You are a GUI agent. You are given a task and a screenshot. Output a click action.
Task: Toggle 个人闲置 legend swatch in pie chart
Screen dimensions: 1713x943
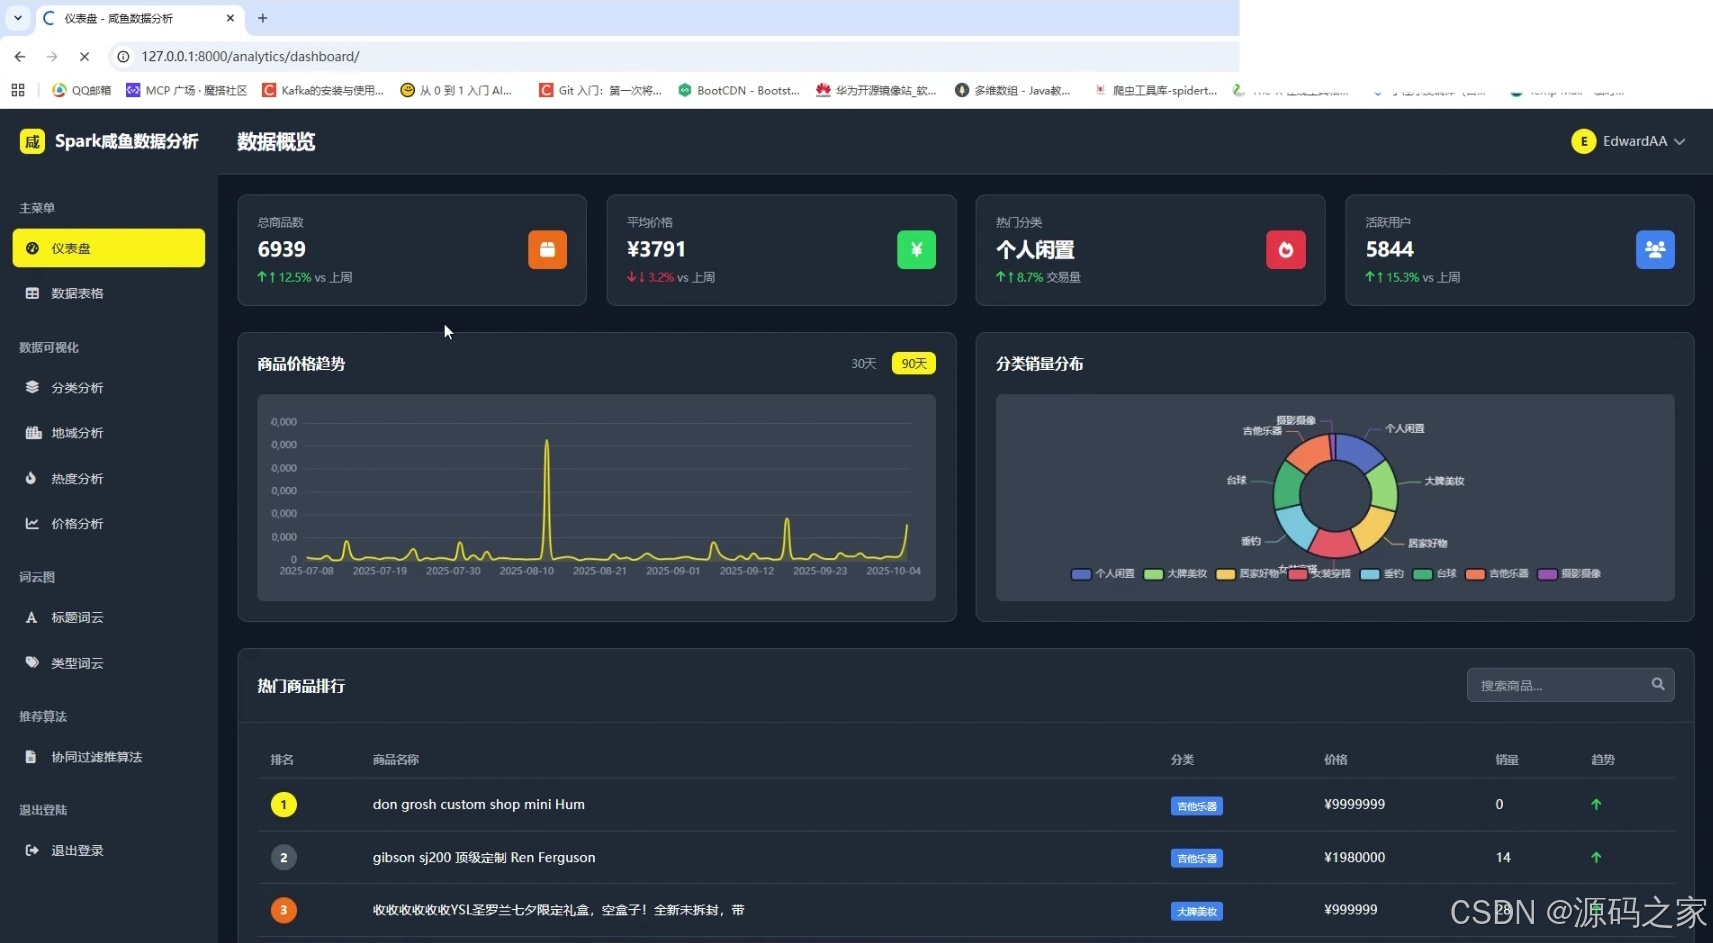tap(1081, 574)
